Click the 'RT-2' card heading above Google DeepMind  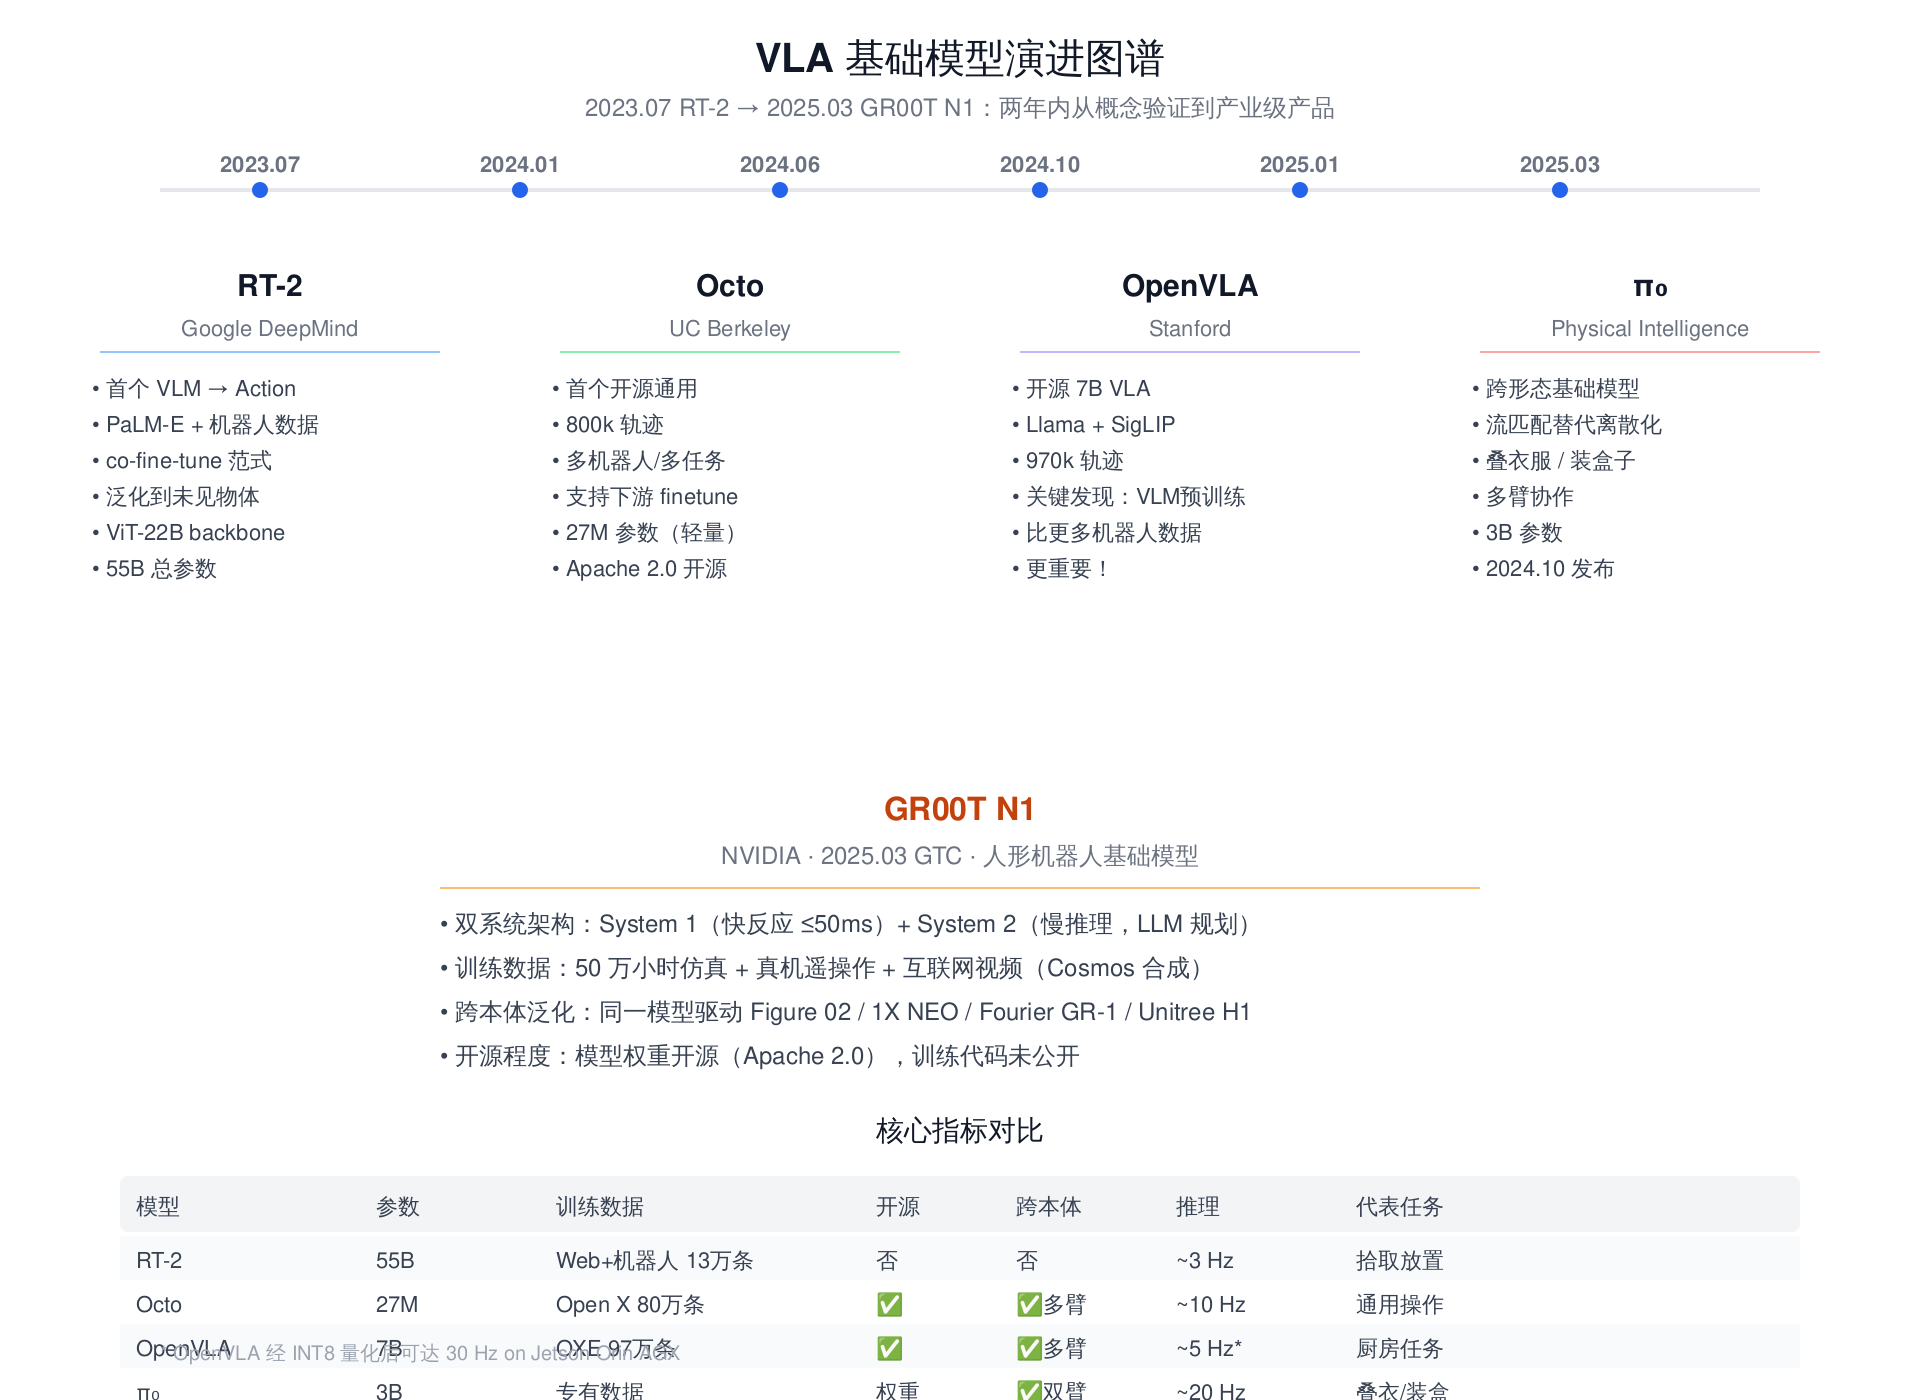pyautogui.click(x=270, y=286)
